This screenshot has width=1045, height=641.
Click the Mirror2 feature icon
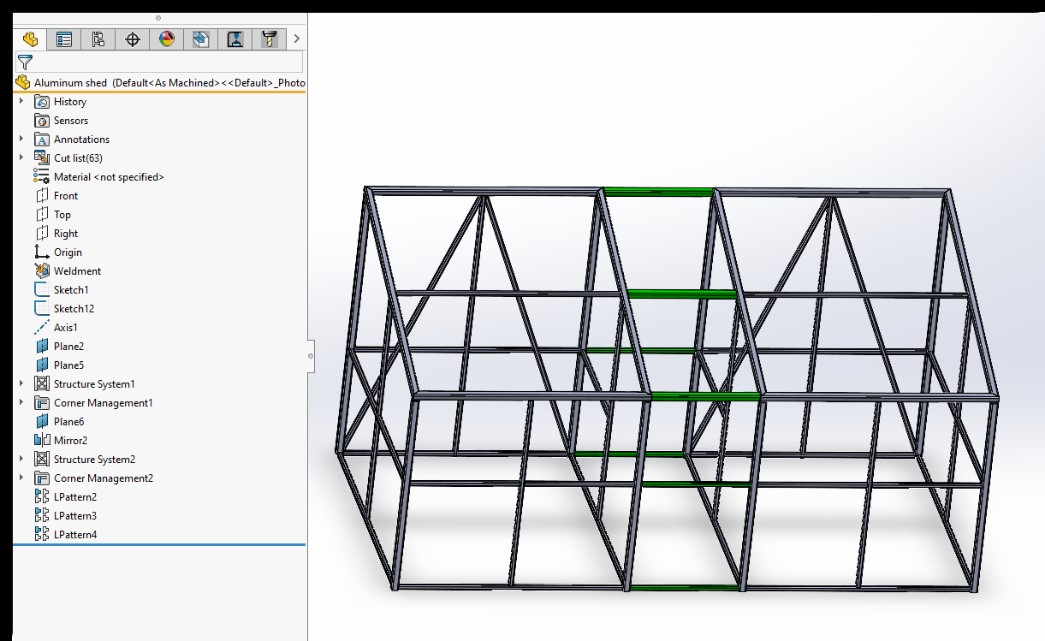42,440
